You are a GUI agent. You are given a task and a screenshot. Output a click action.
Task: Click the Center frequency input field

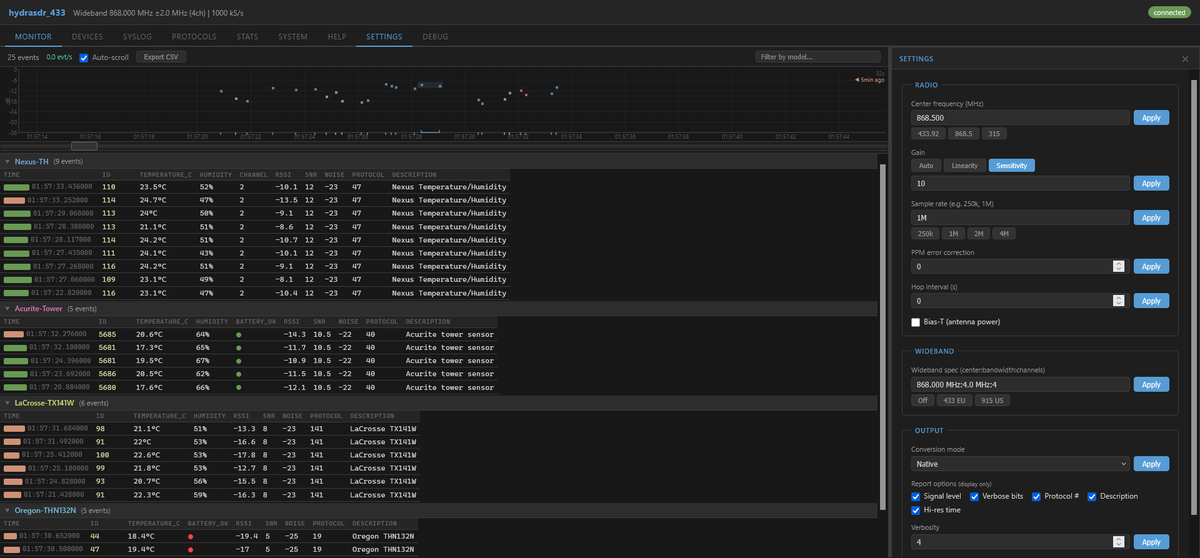pyautogui.click(x=1019, y=118)
